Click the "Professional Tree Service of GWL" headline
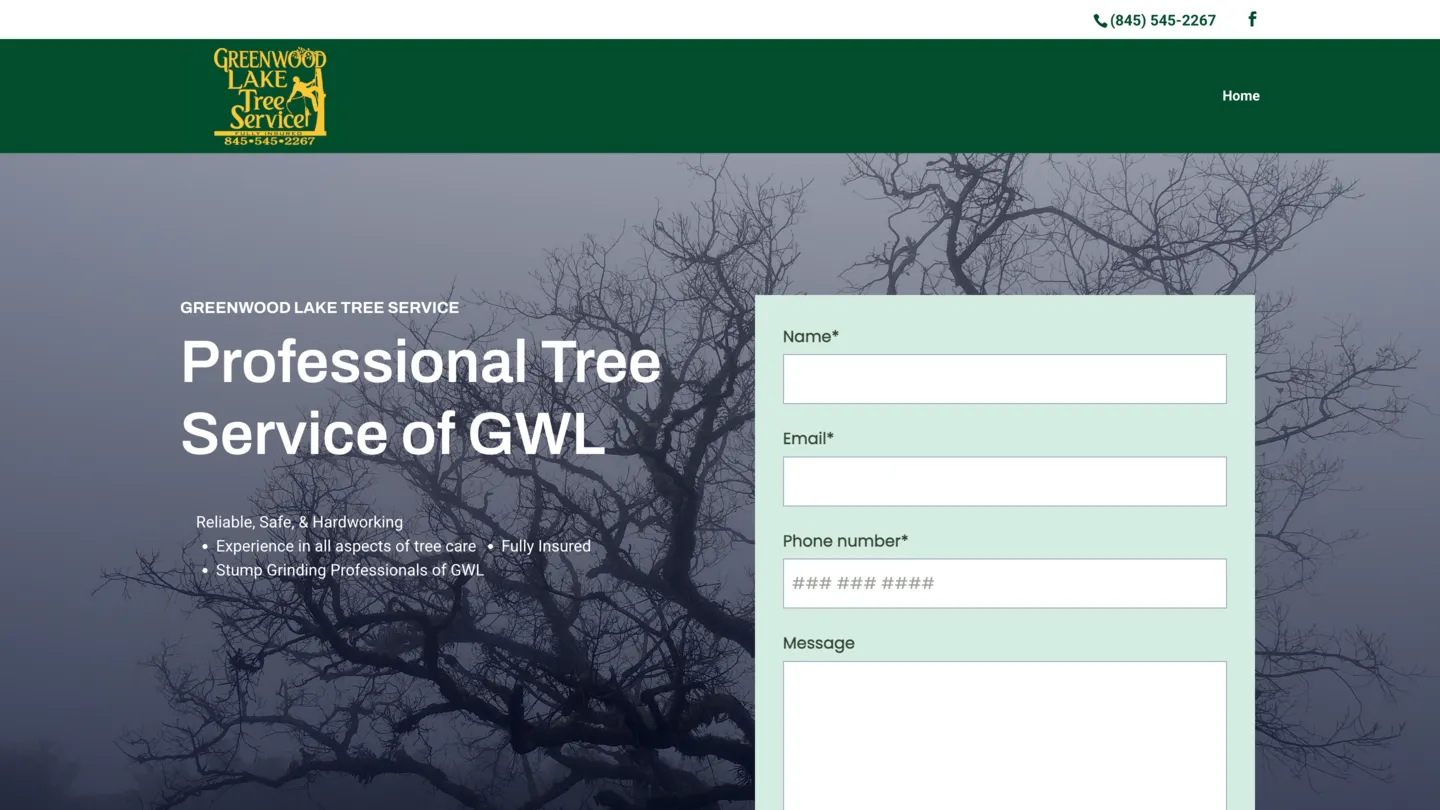 click(x=419, y=398)
